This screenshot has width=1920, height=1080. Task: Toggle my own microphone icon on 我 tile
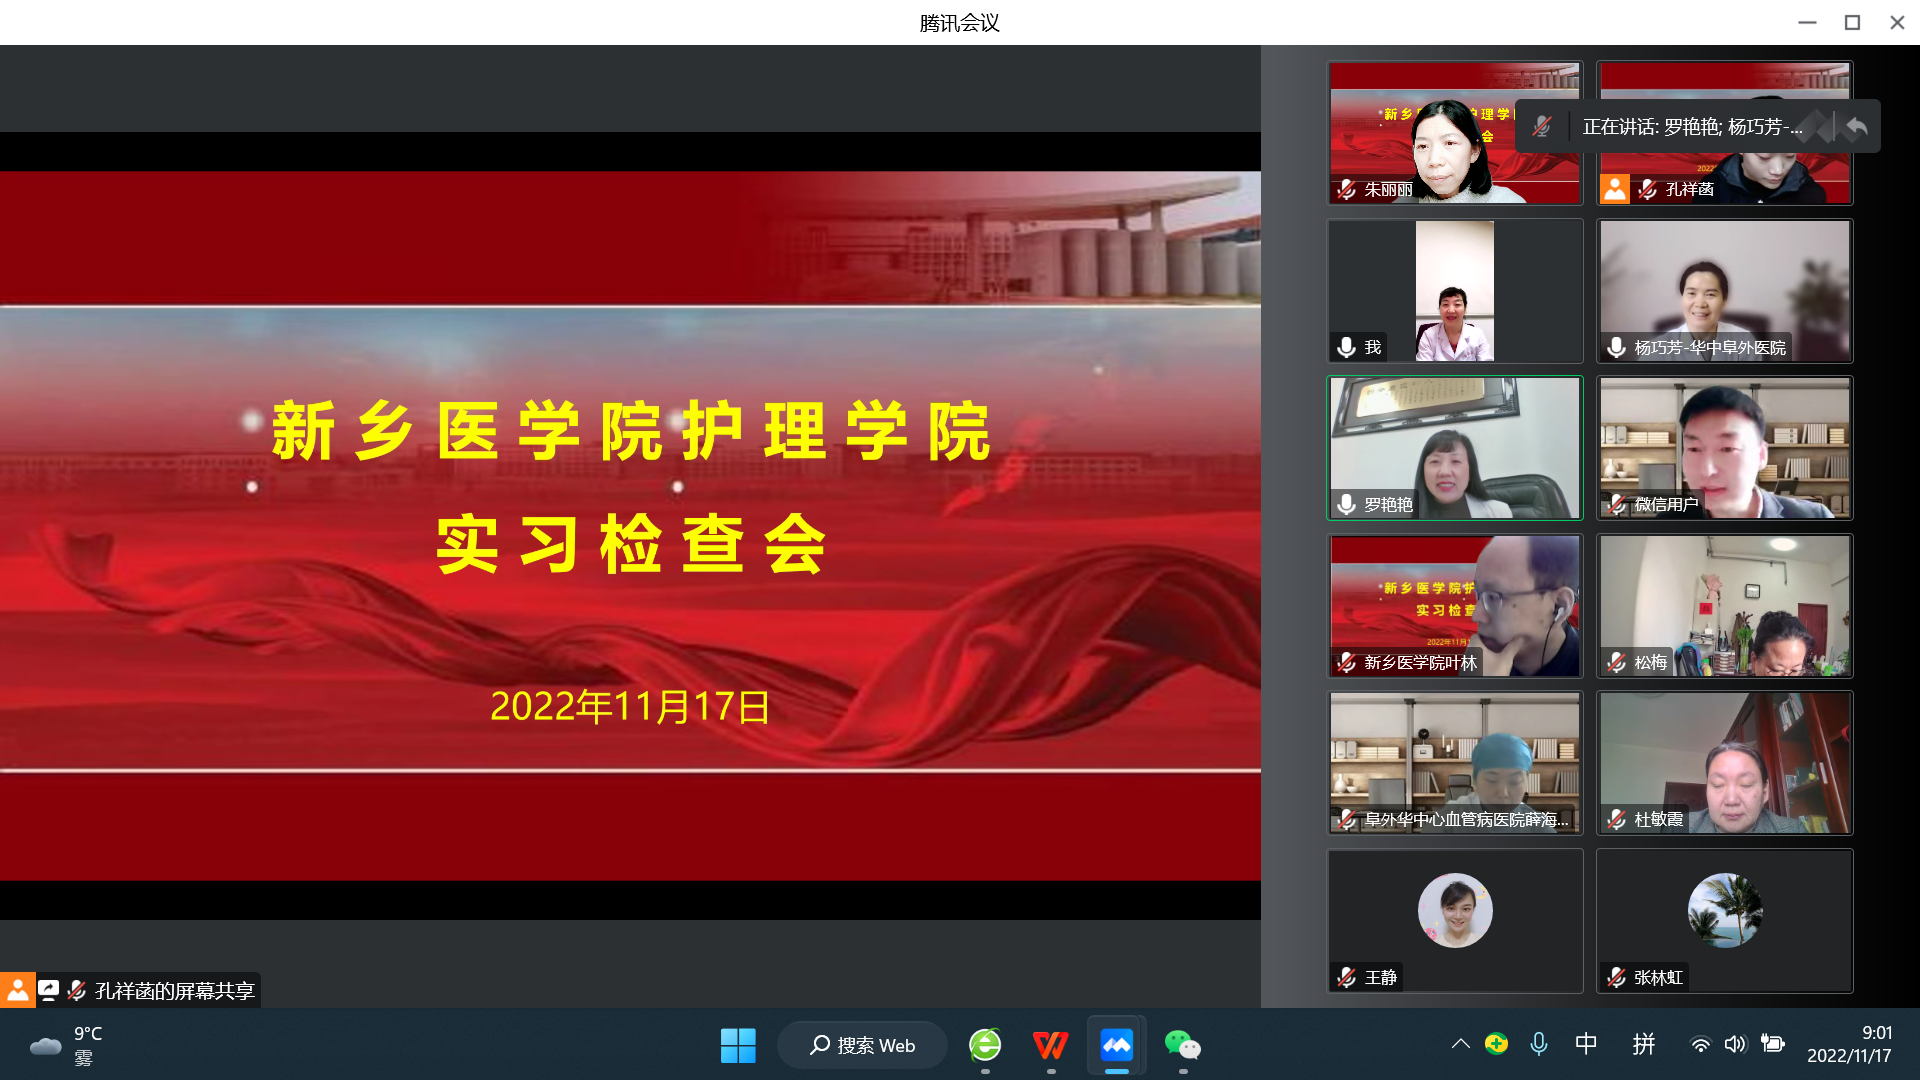1347,347
